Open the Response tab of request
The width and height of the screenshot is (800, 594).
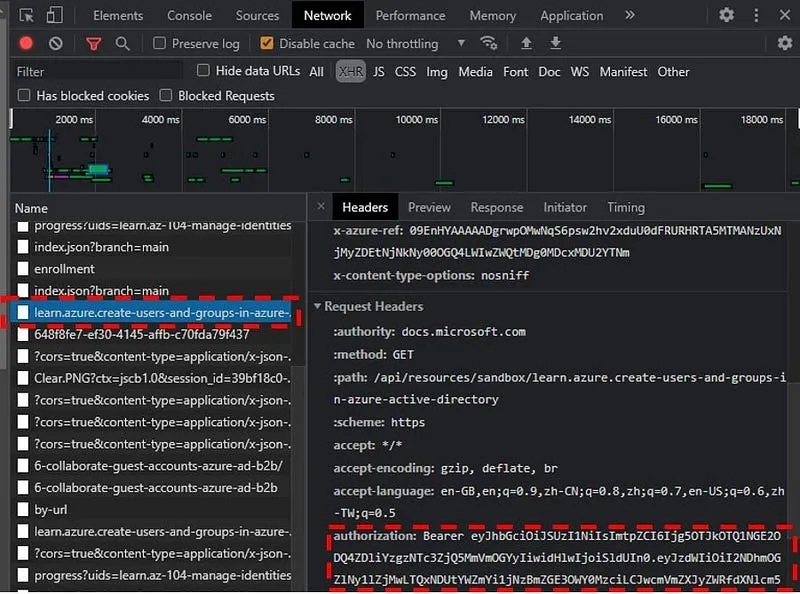point(496,207)
